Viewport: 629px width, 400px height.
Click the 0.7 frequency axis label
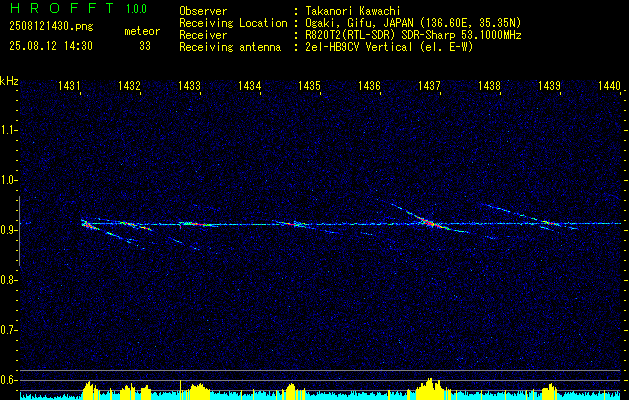tap(8, 330)
